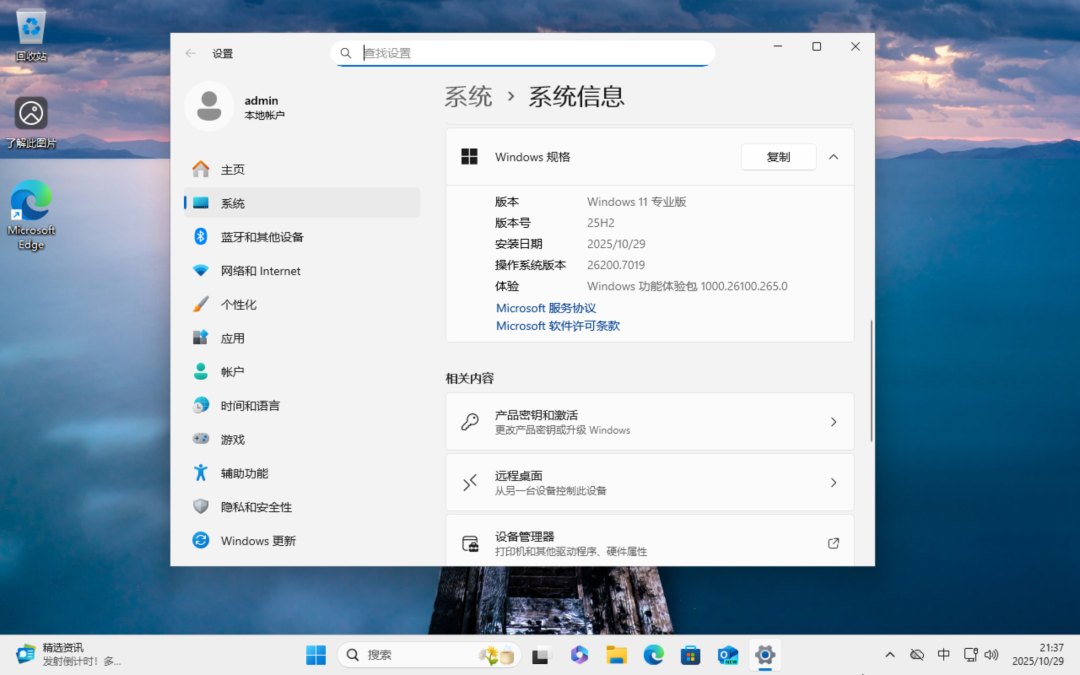Click the volume tray icon
Screen dimensions: 1080x675
tap(992, 654)
